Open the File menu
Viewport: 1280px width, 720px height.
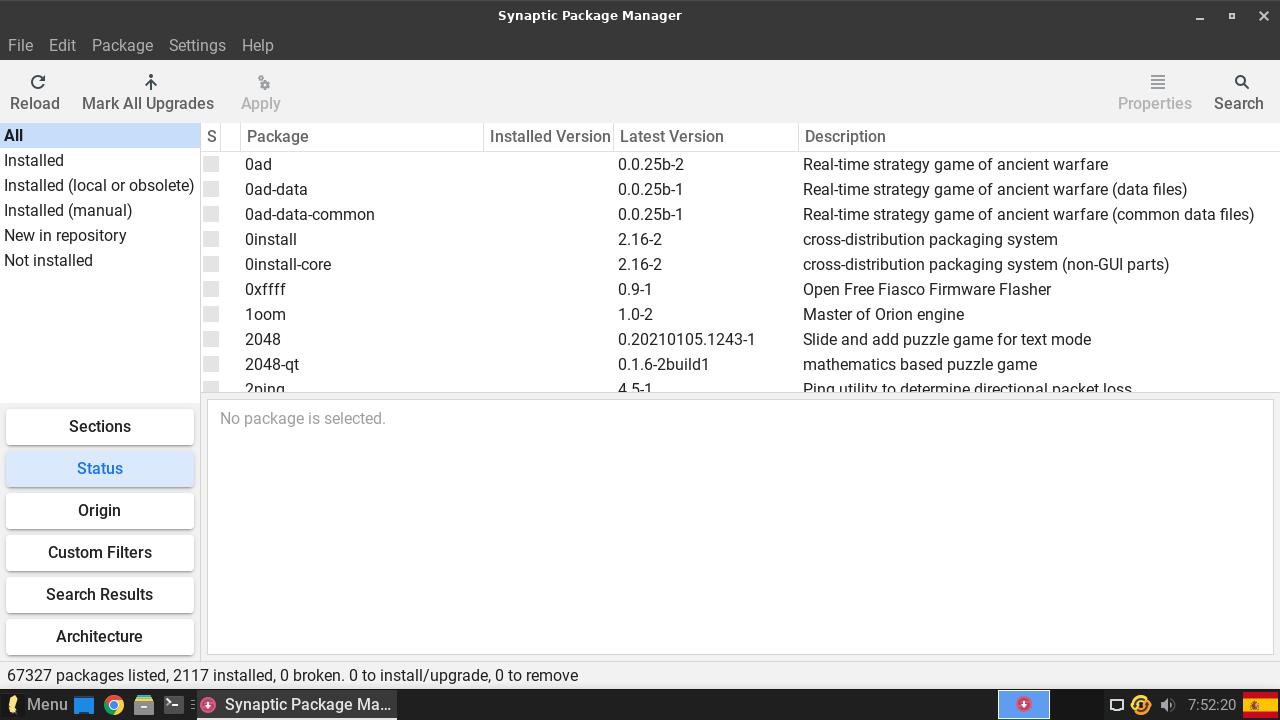(20, 45)
